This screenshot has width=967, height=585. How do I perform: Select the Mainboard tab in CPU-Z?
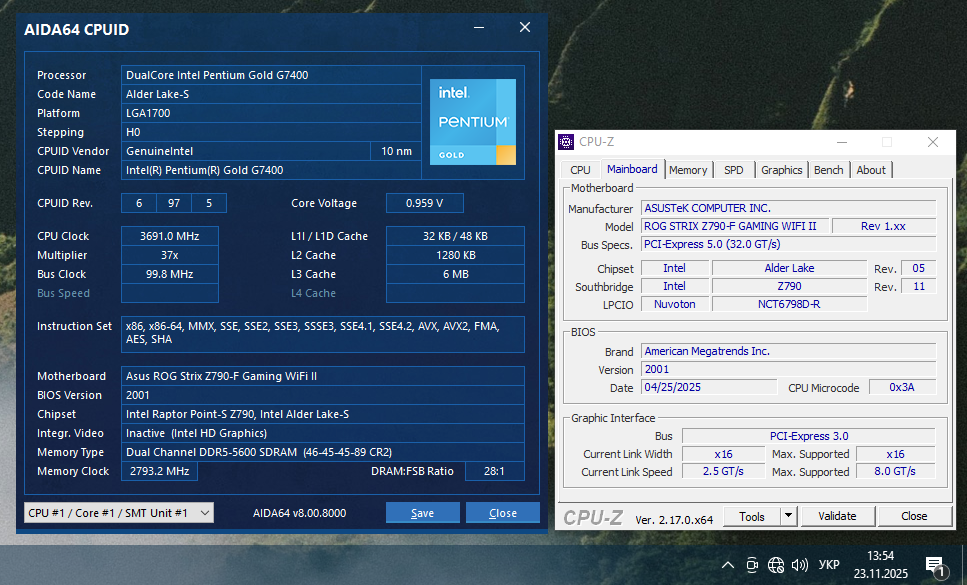point(632,169)
